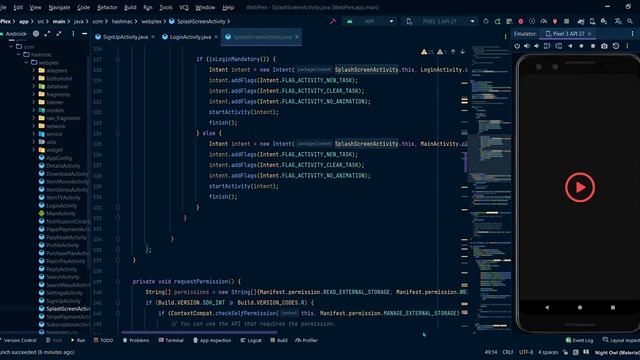Click the emulator rotate right icon
640x360 pixels.
click(x=558, y=46)
